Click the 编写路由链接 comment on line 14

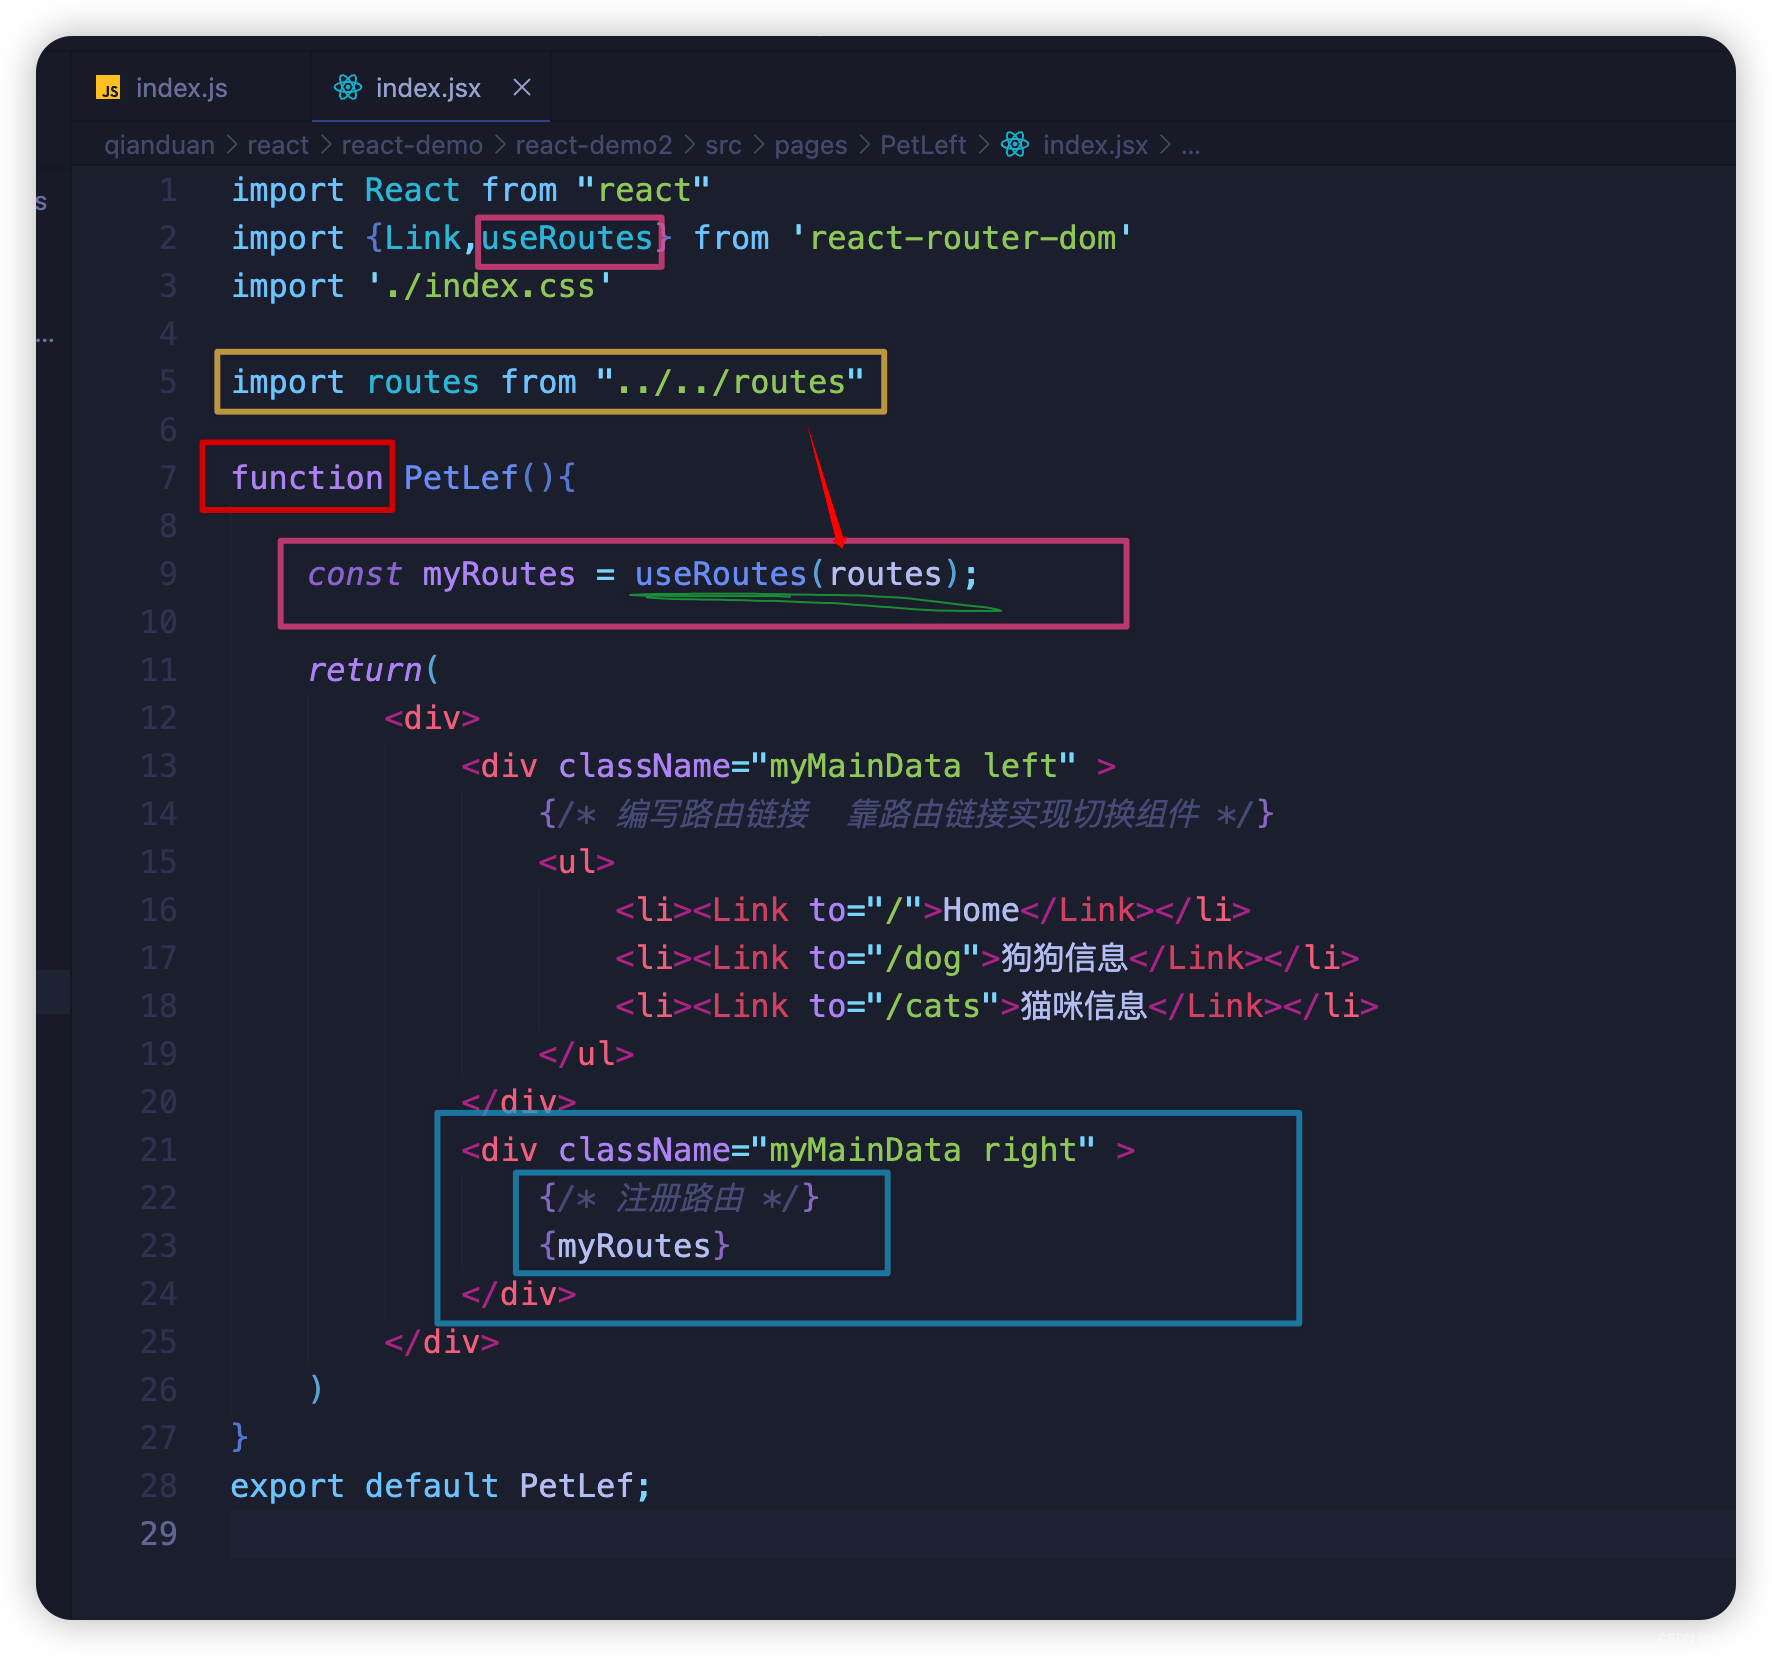tap(906, 814)
